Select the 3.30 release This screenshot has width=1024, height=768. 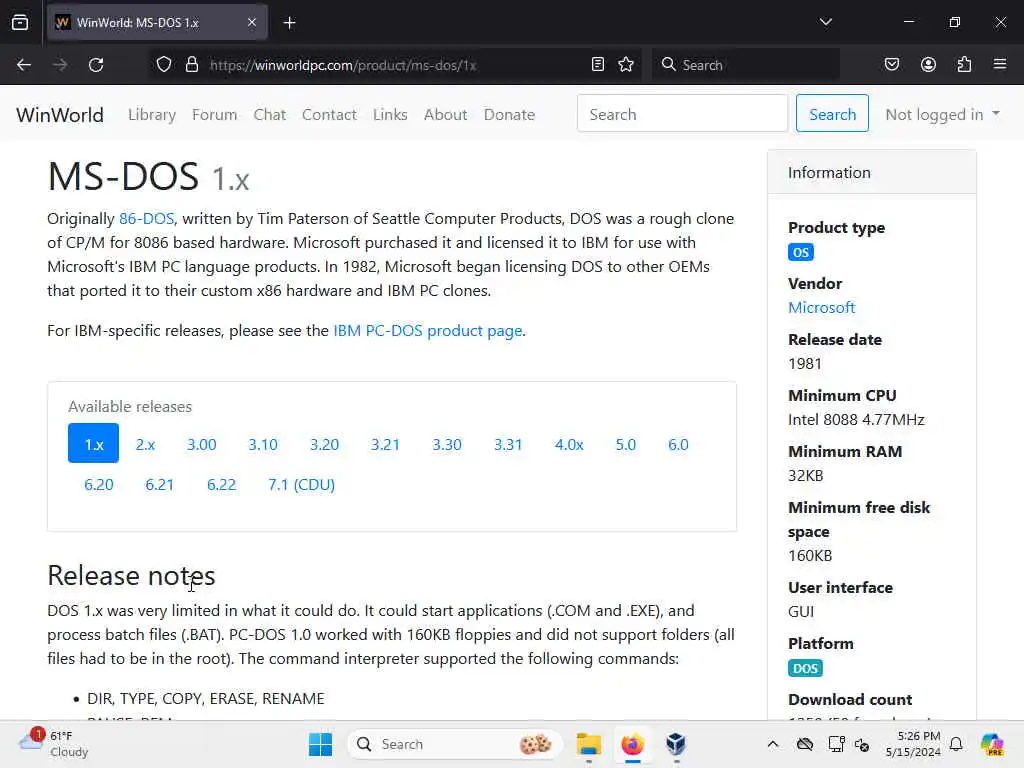[447, 445]
